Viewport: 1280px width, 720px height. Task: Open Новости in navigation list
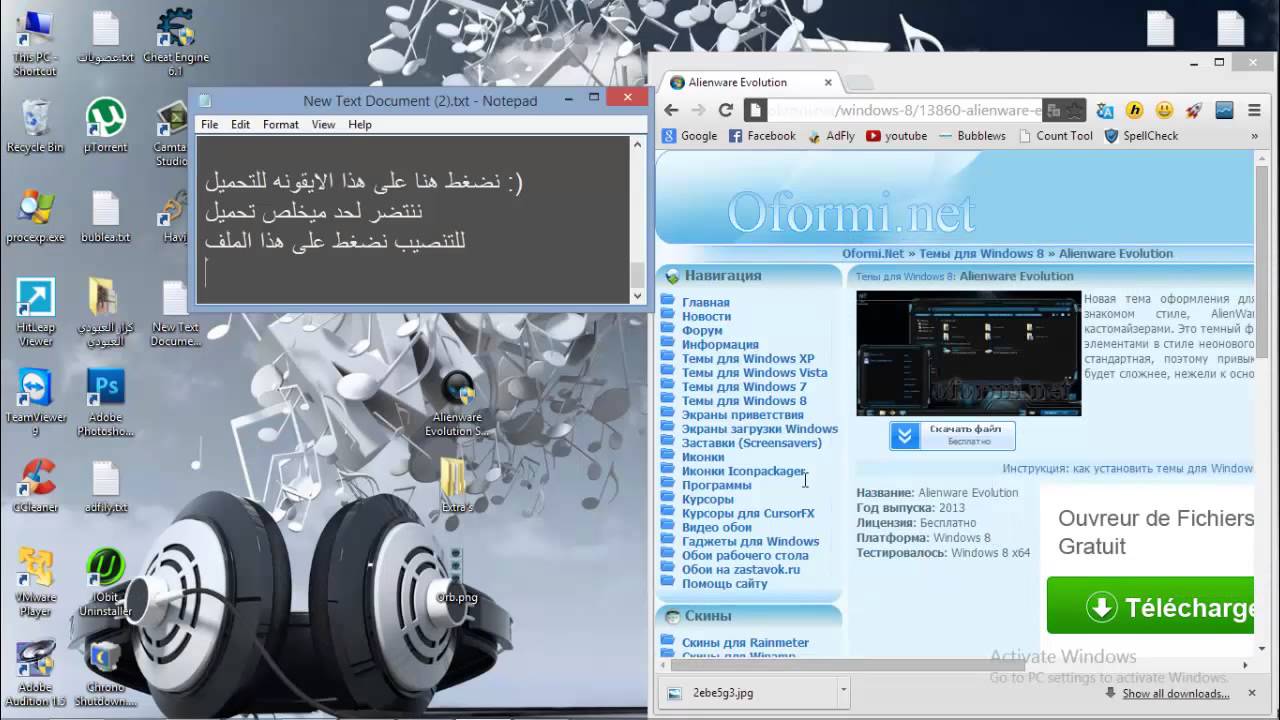(706, 316)
